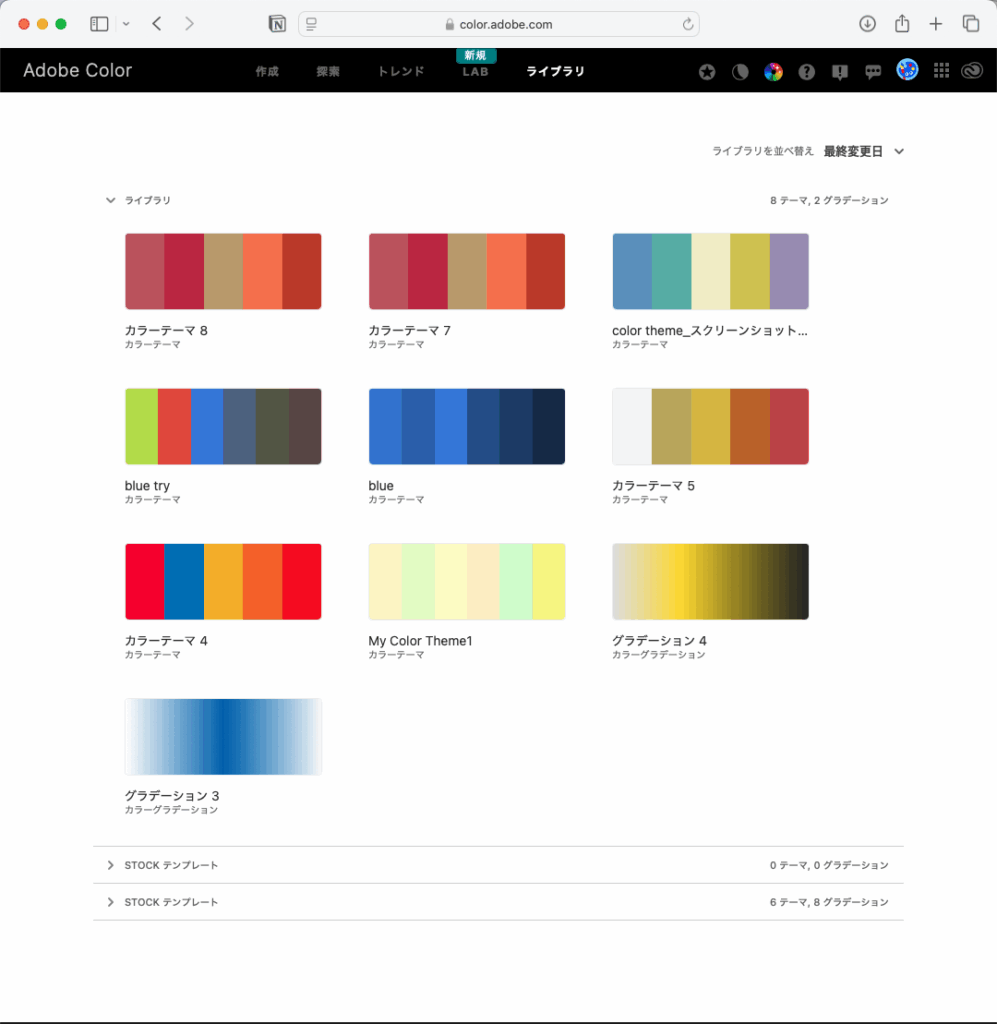Click the color.adobe.com address bar
Image resolution: width=997 pixels, height=1024 pixels.
pyautogui.click(x=499, y=24)
